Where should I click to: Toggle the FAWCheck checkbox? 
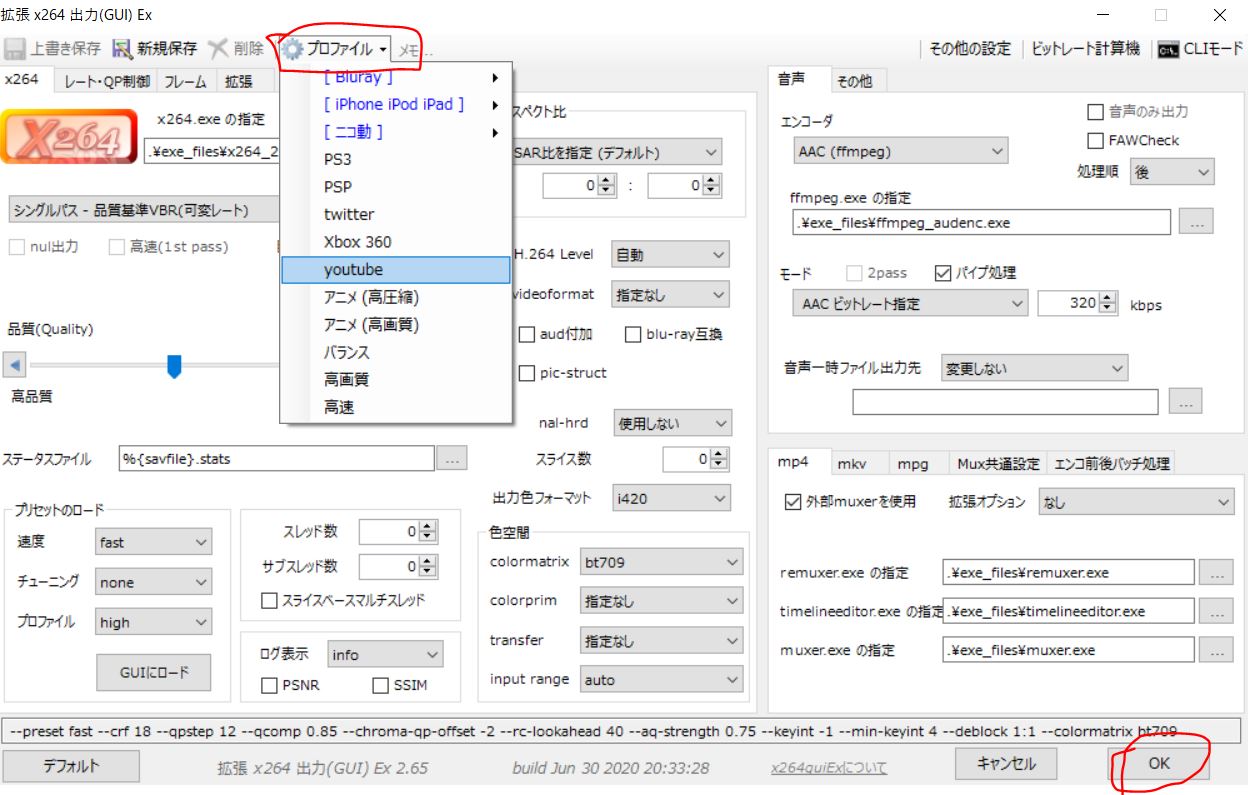(1095, 141)
